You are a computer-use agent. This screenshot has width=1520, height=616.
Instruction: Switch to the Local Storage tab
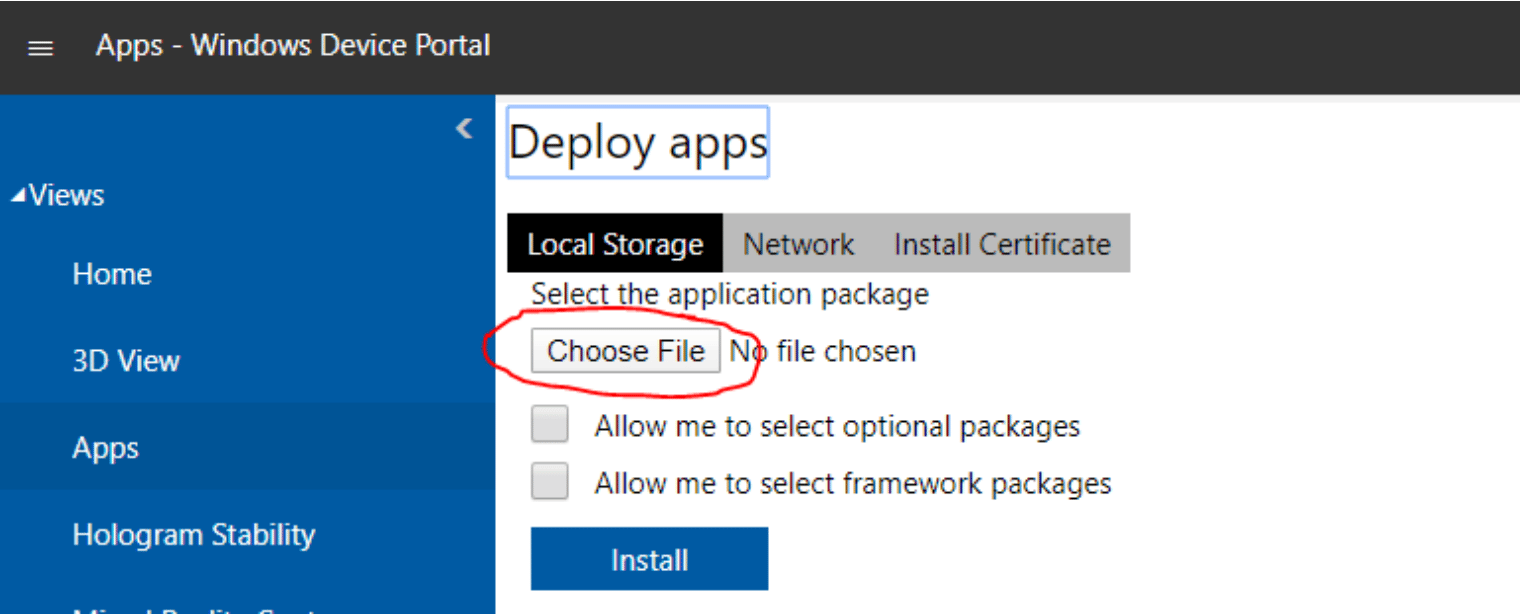pyautogui.click(x=615, y=244)
